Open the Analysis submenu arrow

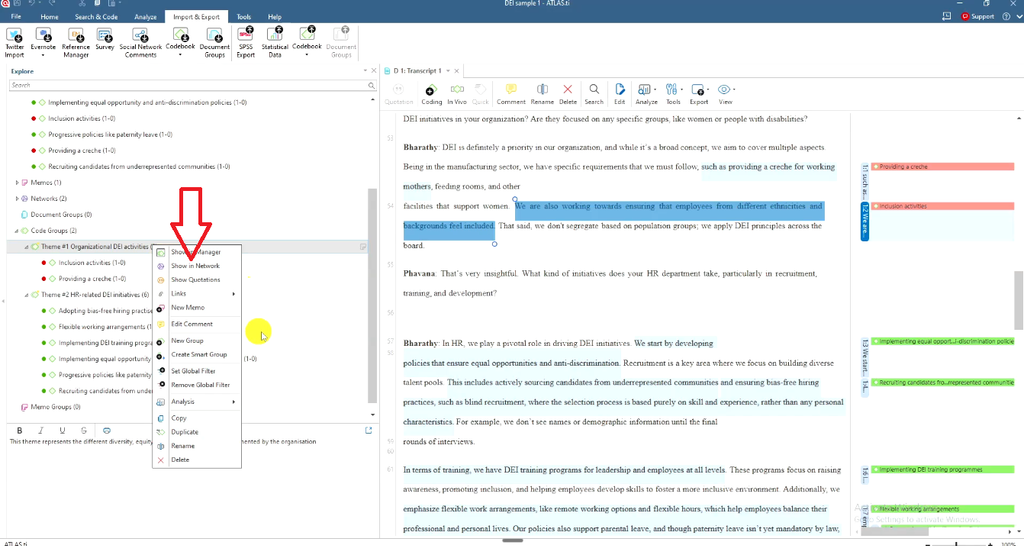pos(233,402)
